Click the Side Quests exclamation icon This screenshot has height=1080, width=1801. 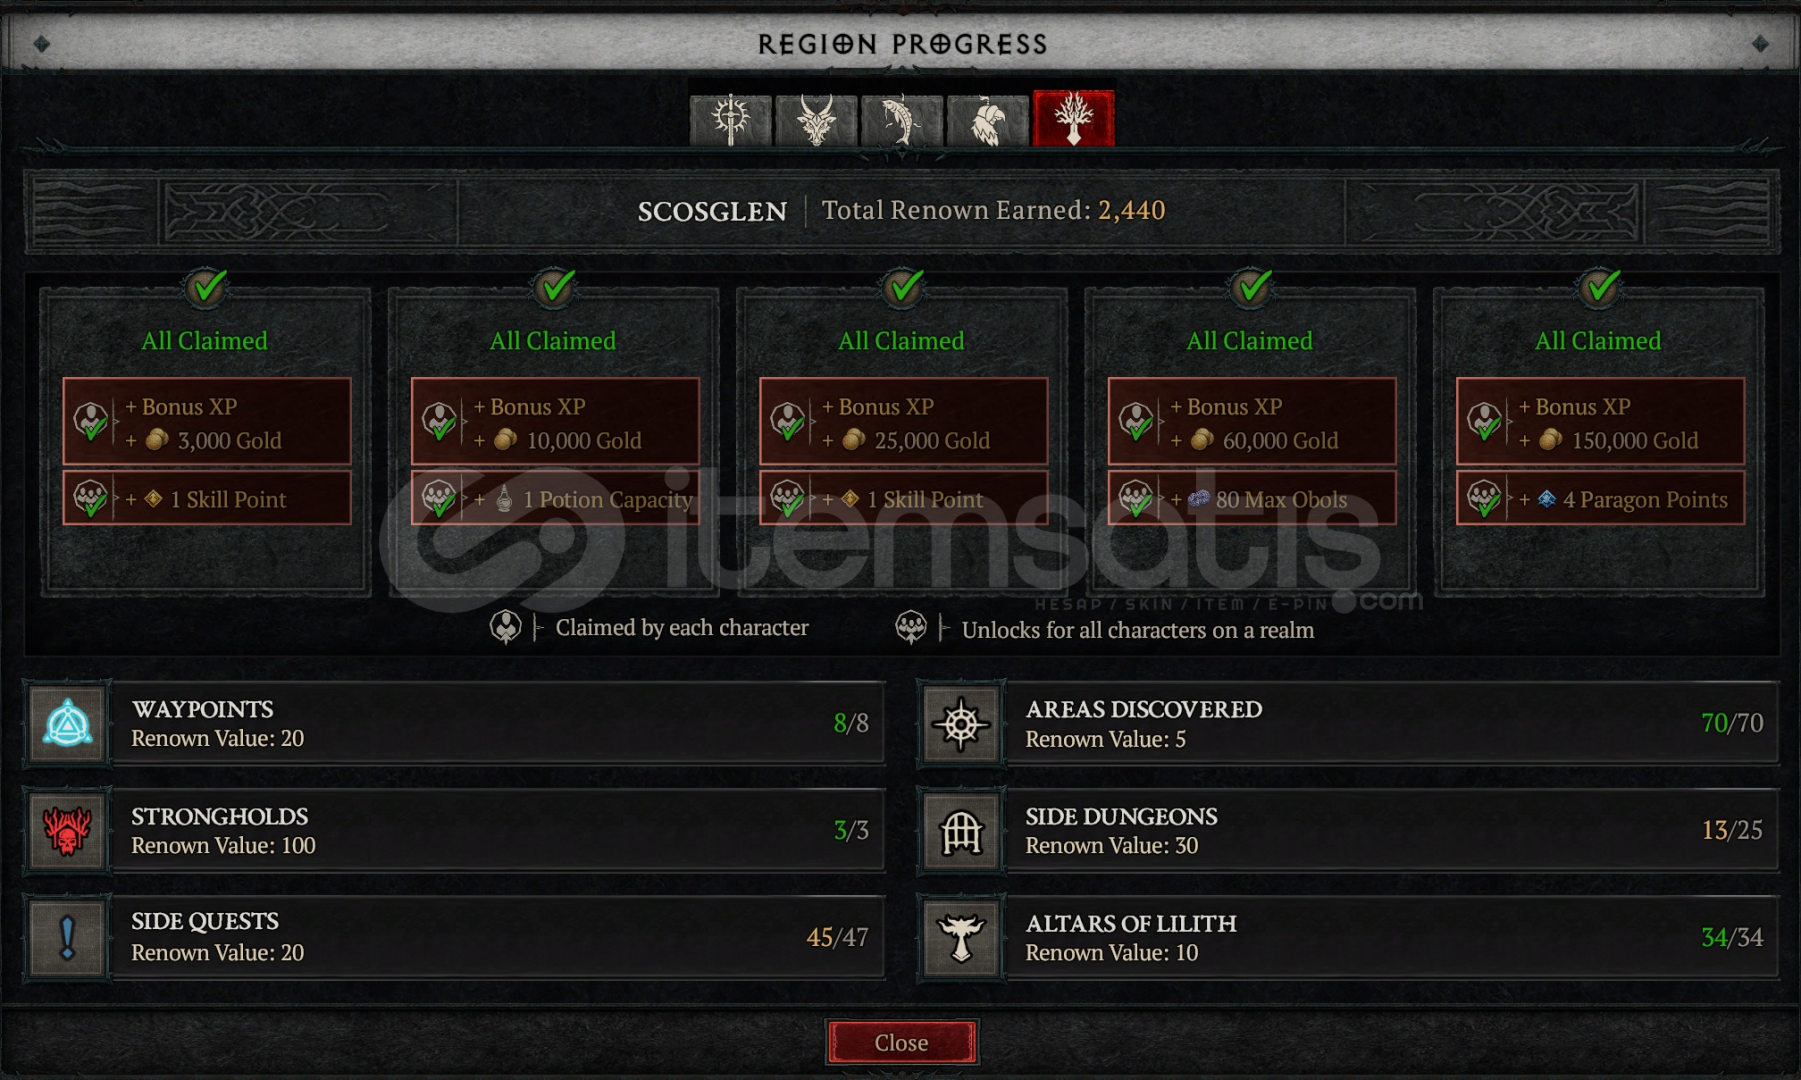coord(67,937)
